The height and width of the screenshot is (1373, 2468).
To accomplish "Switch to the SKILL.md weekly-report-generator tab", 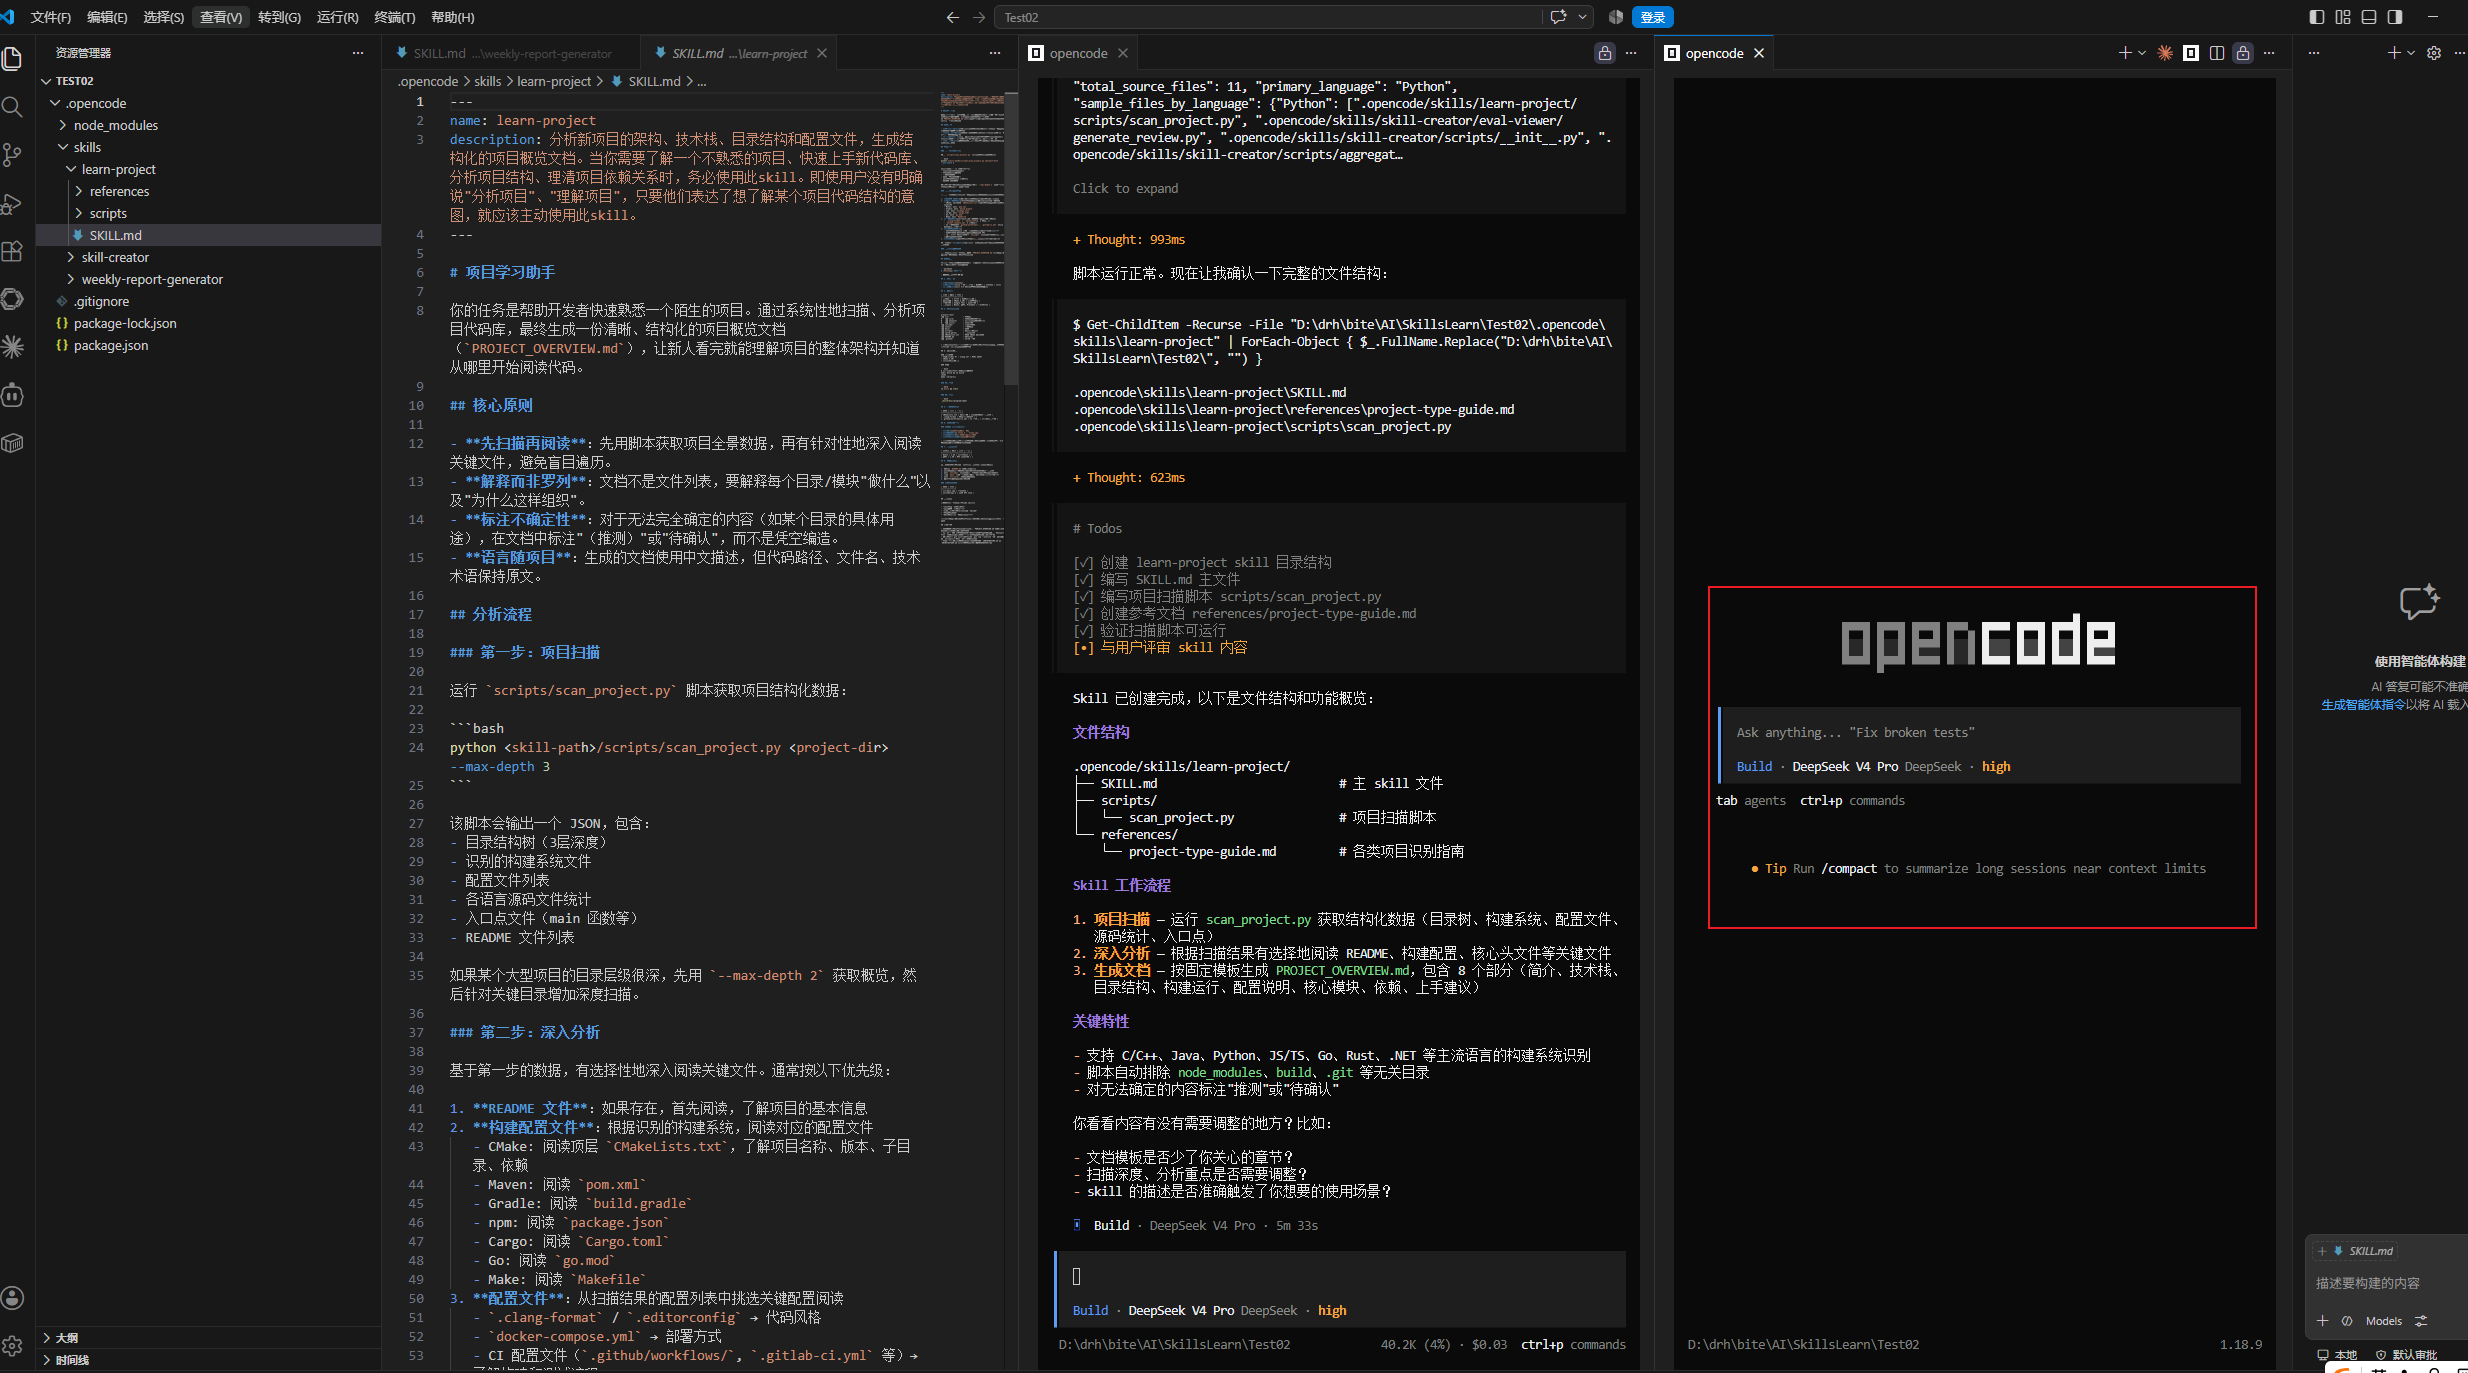I will [x=511, y=53].
